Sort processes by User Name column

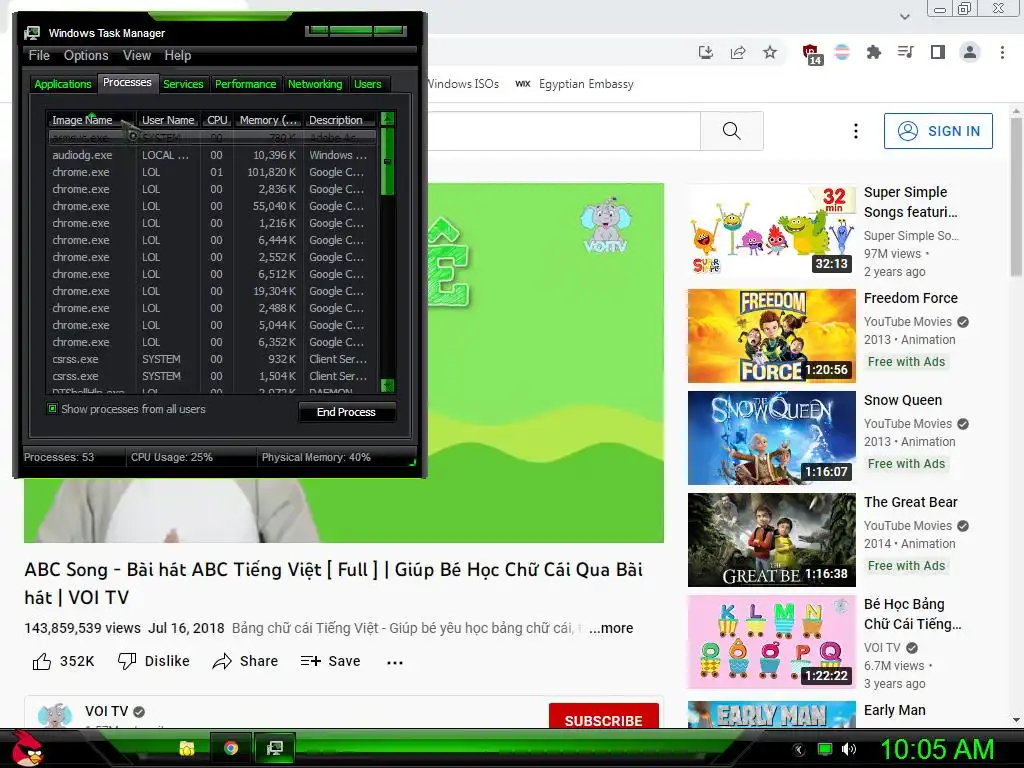(x=168, y=120)
